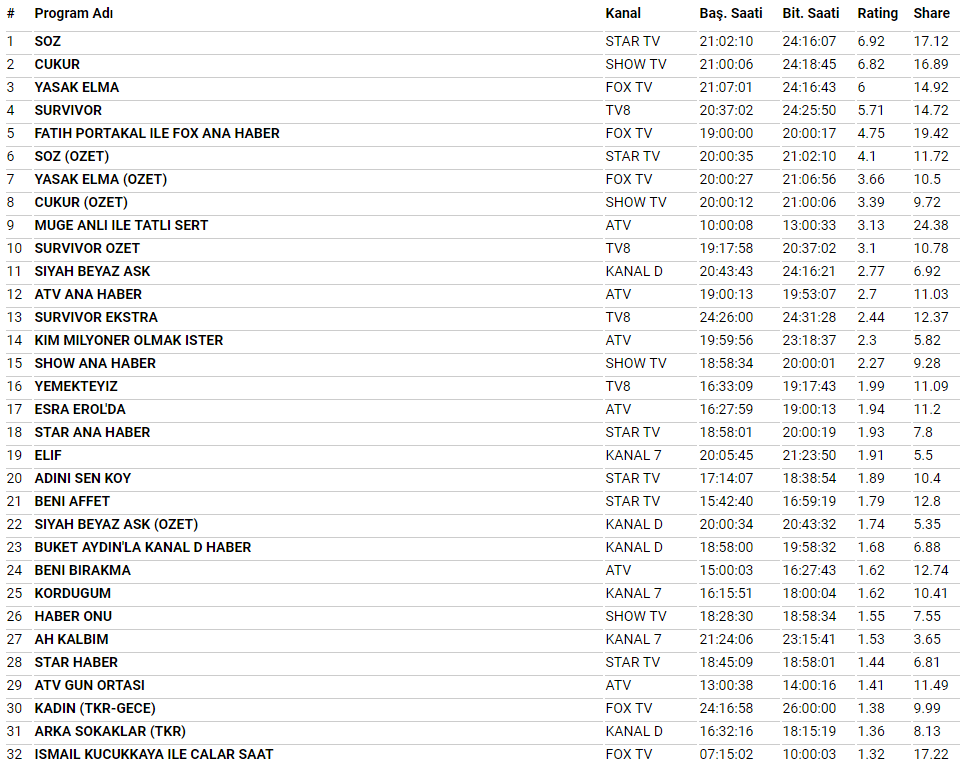This screenshot has height=767, width=960.
Task: Click 'ADINI SEN KOY' program name
Action: pos(83,479)
